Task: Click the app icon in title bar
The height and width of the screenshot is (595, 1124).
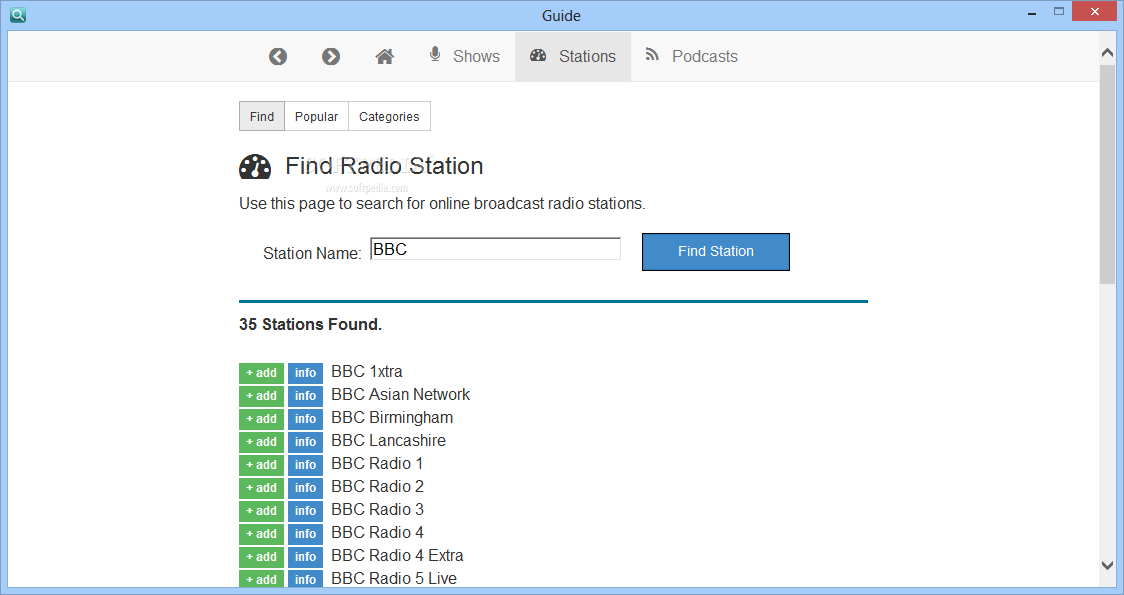Action: coord(18,14)
